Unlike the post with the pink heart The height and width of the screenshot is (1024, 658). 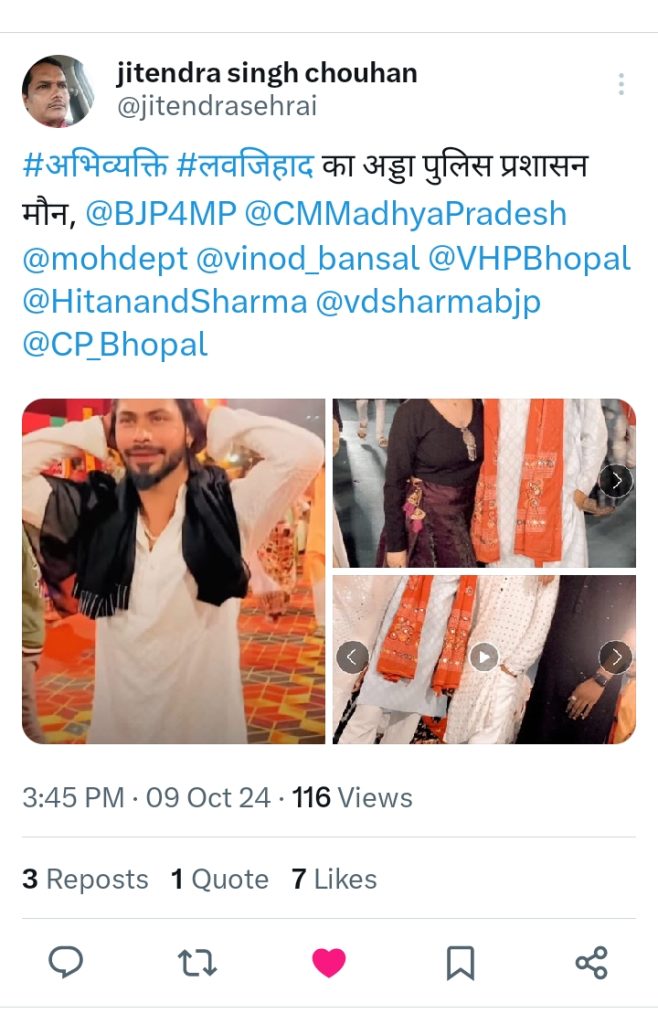point(329,963)
